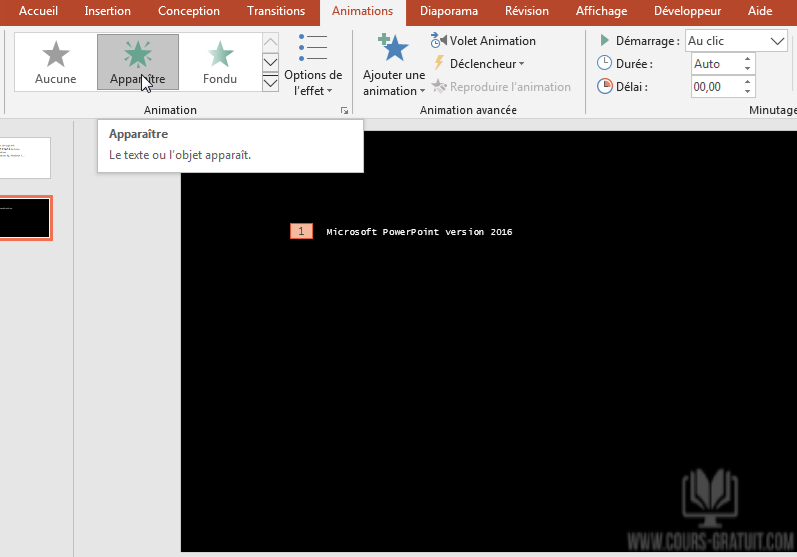Switch to the Transitions tab

pyautogui.click(x=276, y=12)
